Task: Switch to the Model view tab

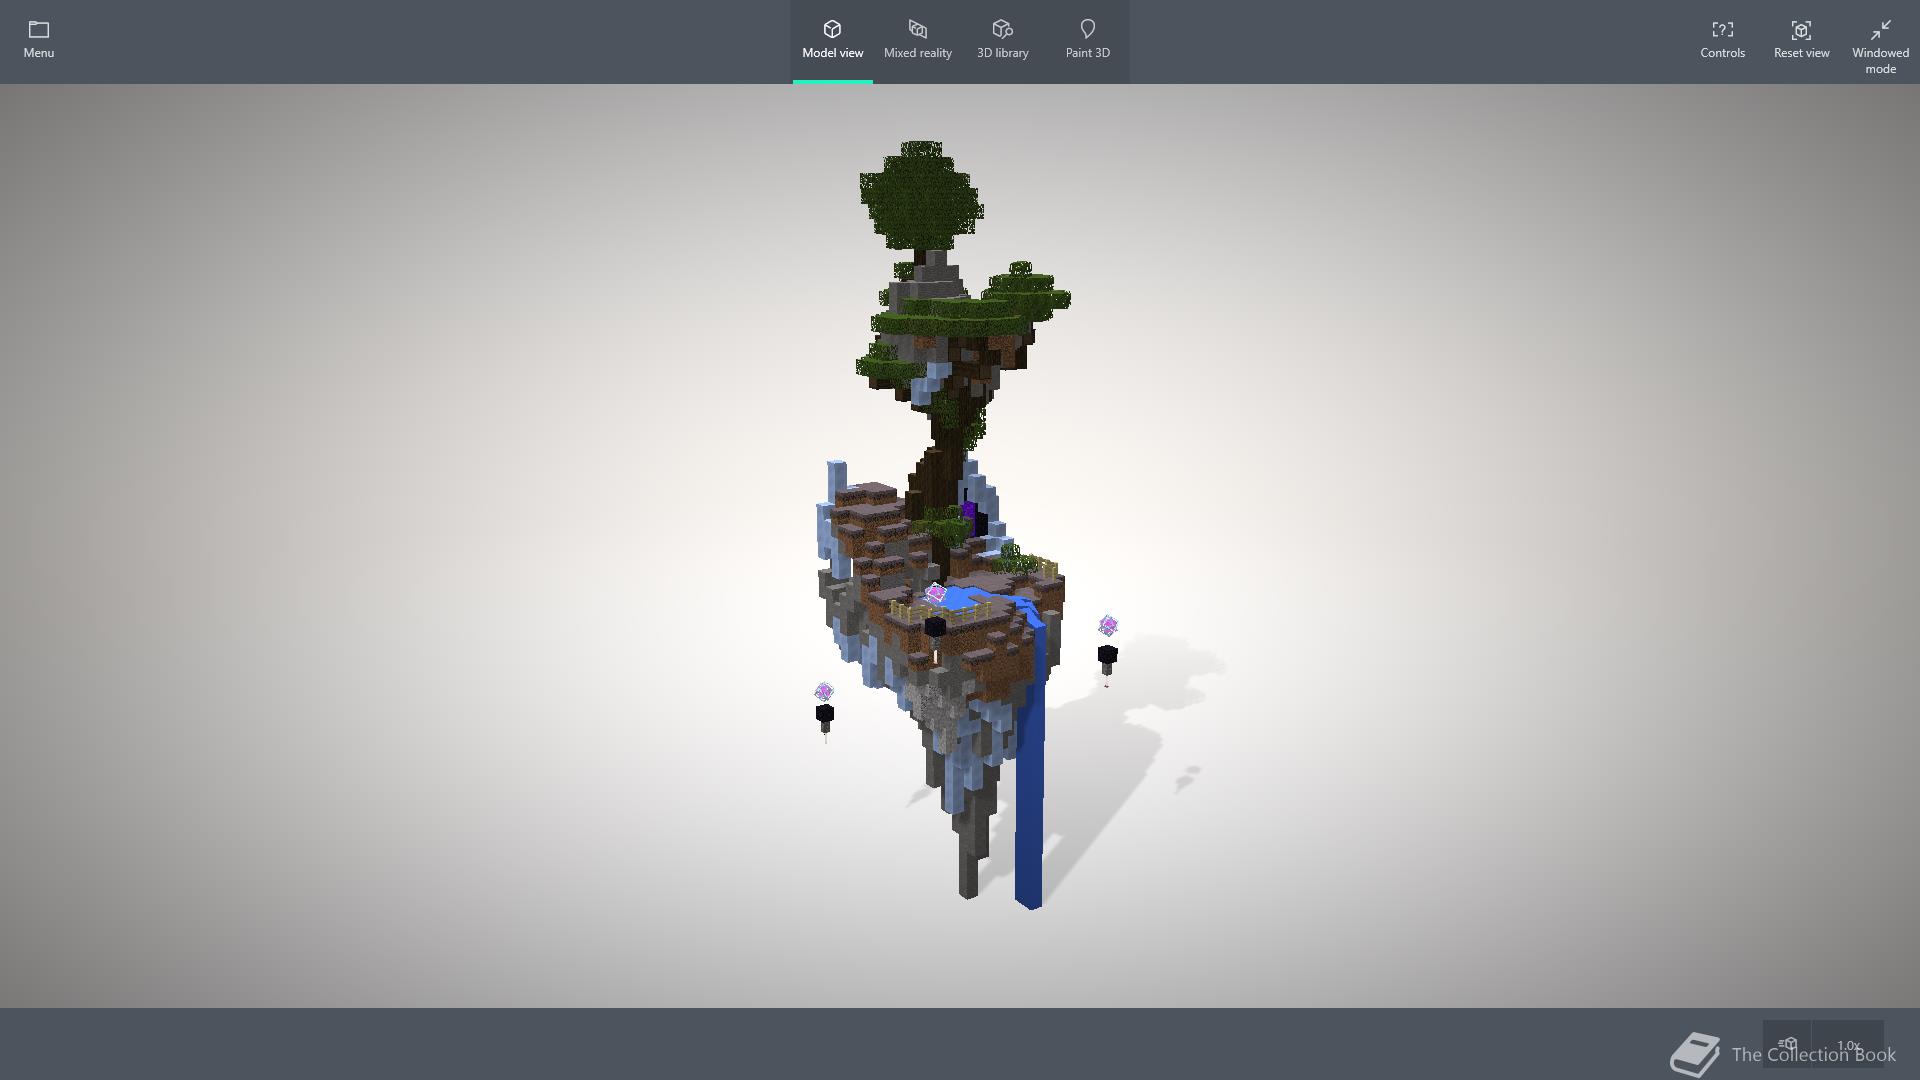Action: [x=832, y=41]
